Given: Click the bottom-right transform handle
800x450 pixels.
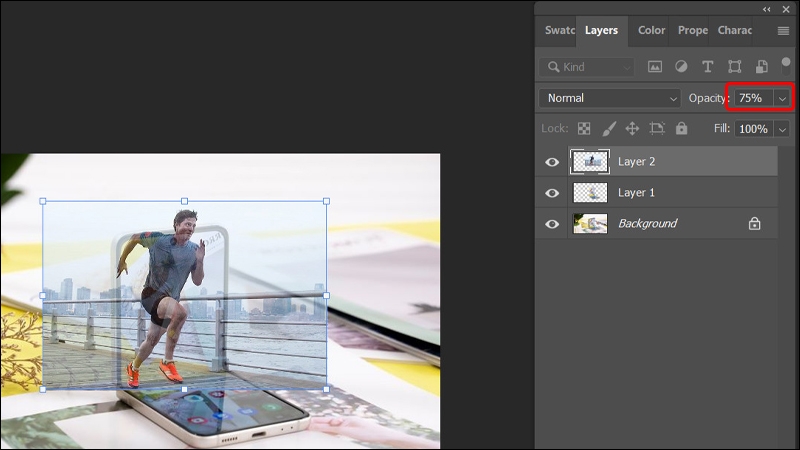Looking at the screenshot, I should pyautogui.click(x=327, y=389).
